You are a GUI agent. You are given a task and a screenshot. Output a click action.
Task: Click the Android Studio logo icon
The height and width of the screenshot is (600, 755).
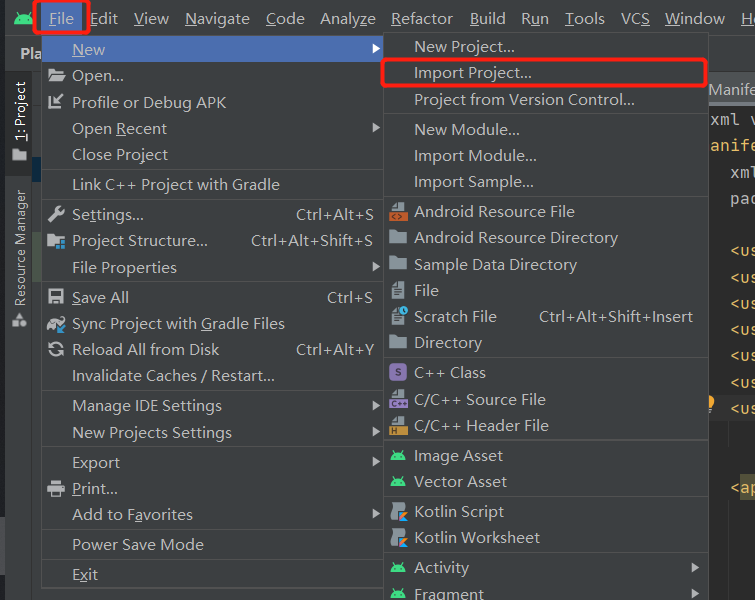click(x=23, y=18)
